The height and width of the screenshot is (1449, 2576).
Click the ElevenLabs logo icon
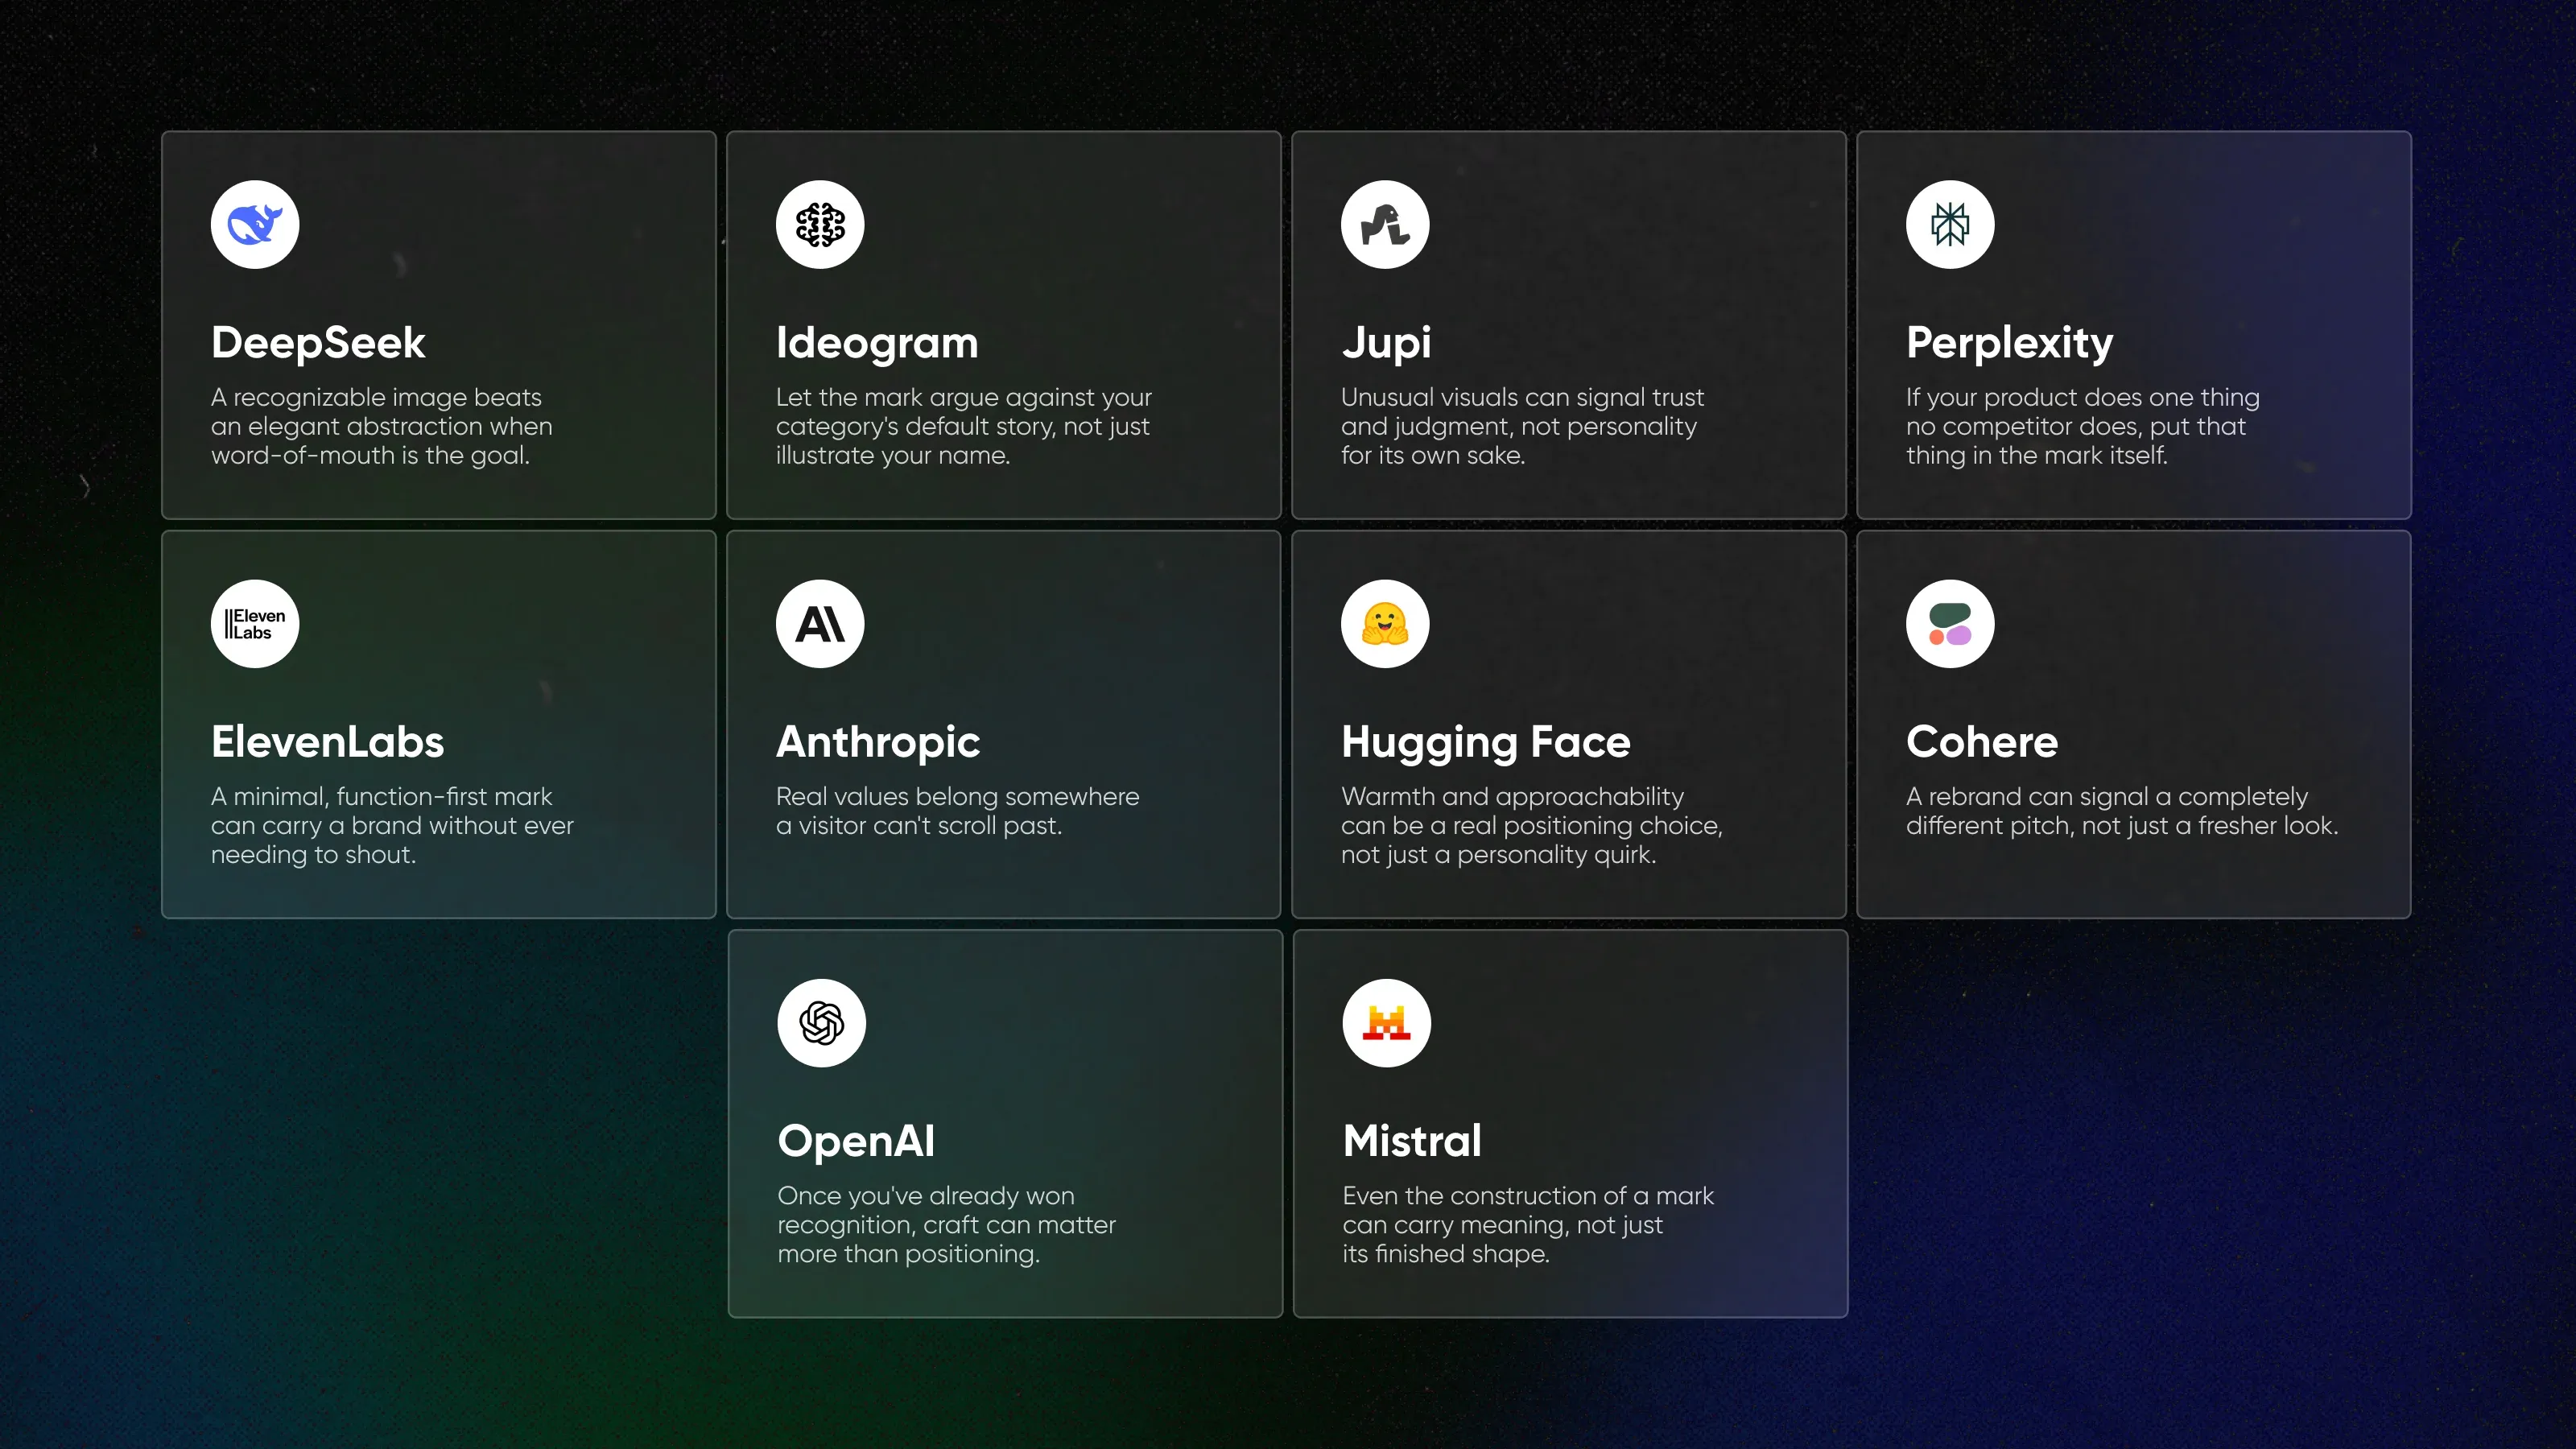(255, 623)
